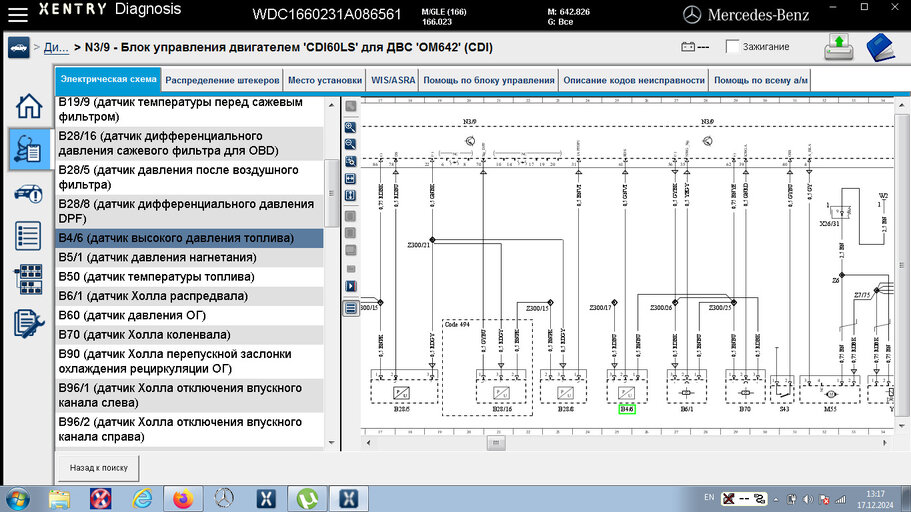Click the component list scroll-up arrow
911x512 pixels.
(x=332, y=105)
